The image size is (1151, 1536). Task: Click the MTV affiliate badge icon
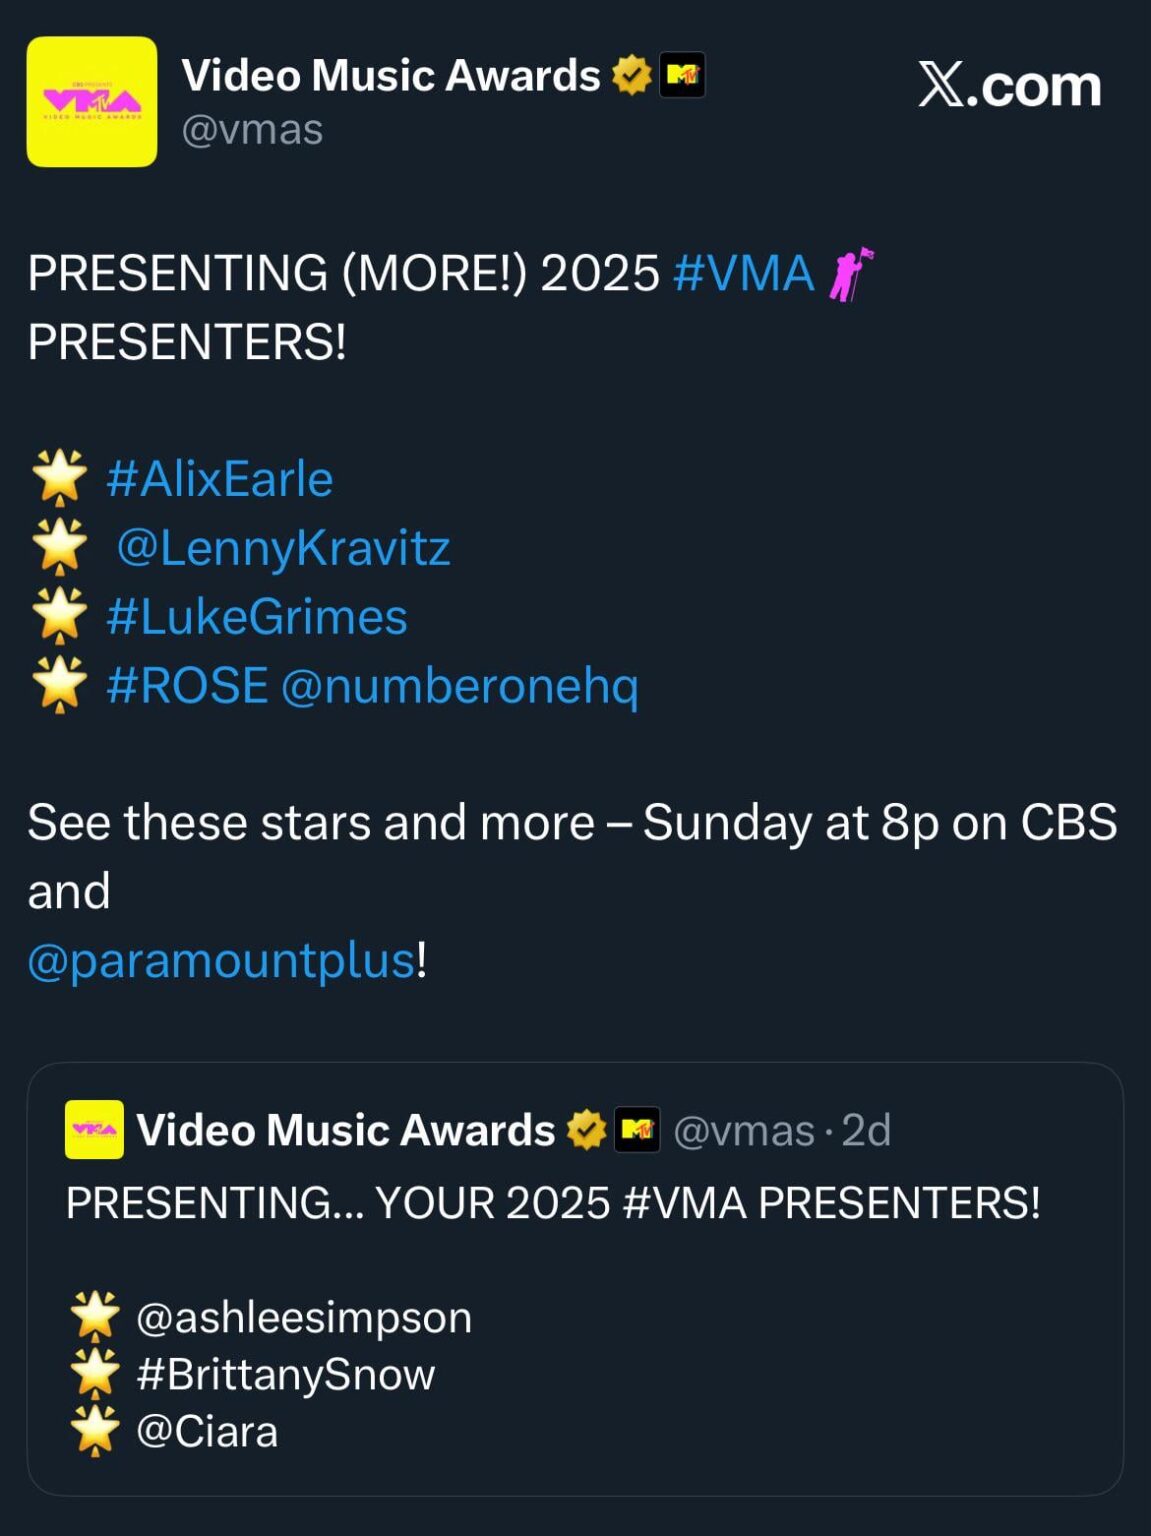tap(684, 72)
